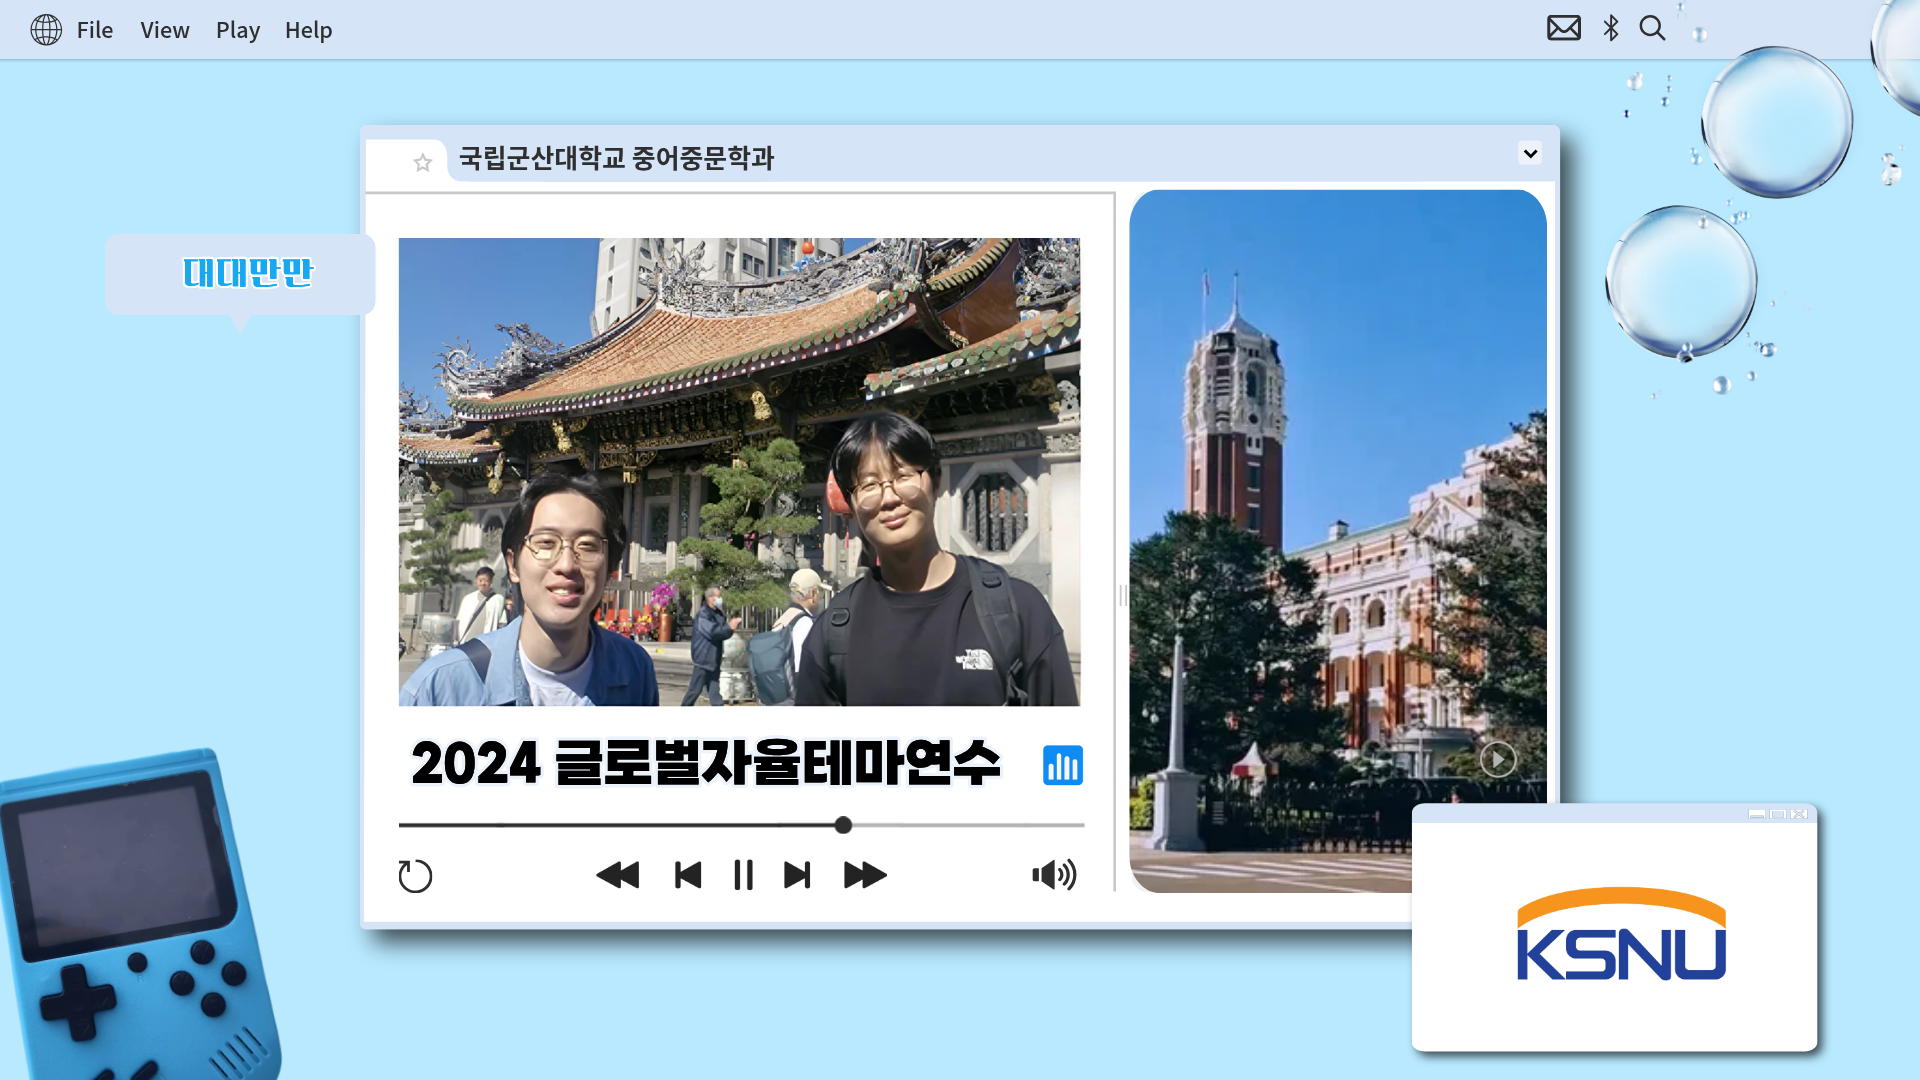Image resolution: width=1920 pixels, height=1080 pixels.
Task: Click the globe icon in menu bar
Action: [x=46, y=30]
